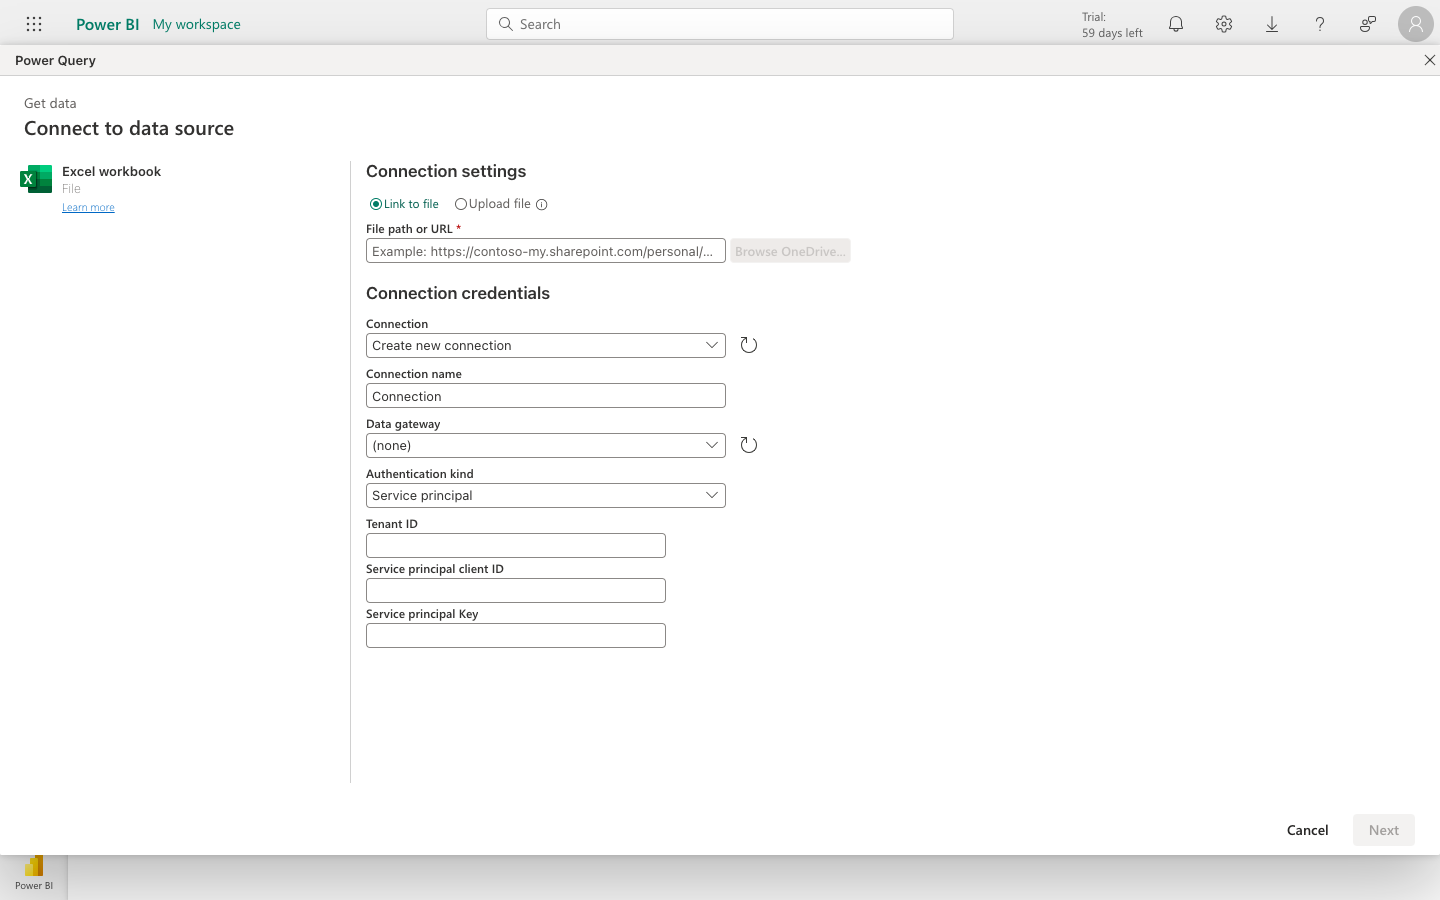Click the search magnifier icon
Screen dimensions: 1440x900
[506, 24]
